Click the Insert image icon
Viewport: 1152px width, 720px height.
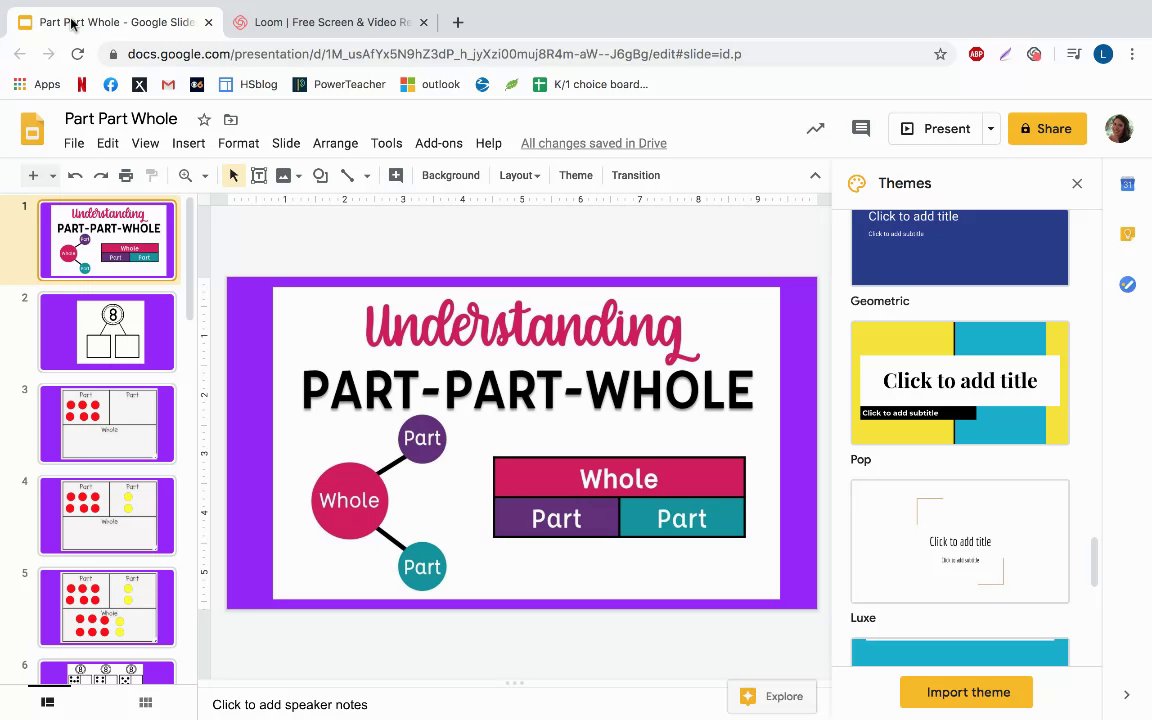(x=284, y=176)
